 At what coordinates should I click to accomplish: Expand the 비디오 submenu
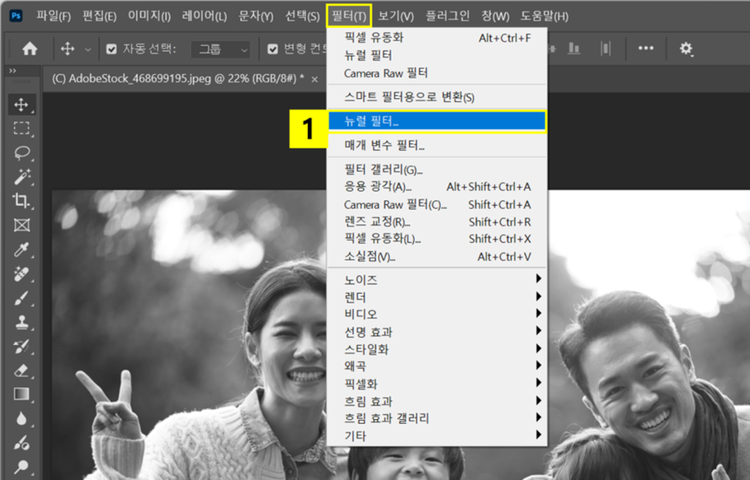[x=437, y=314]
